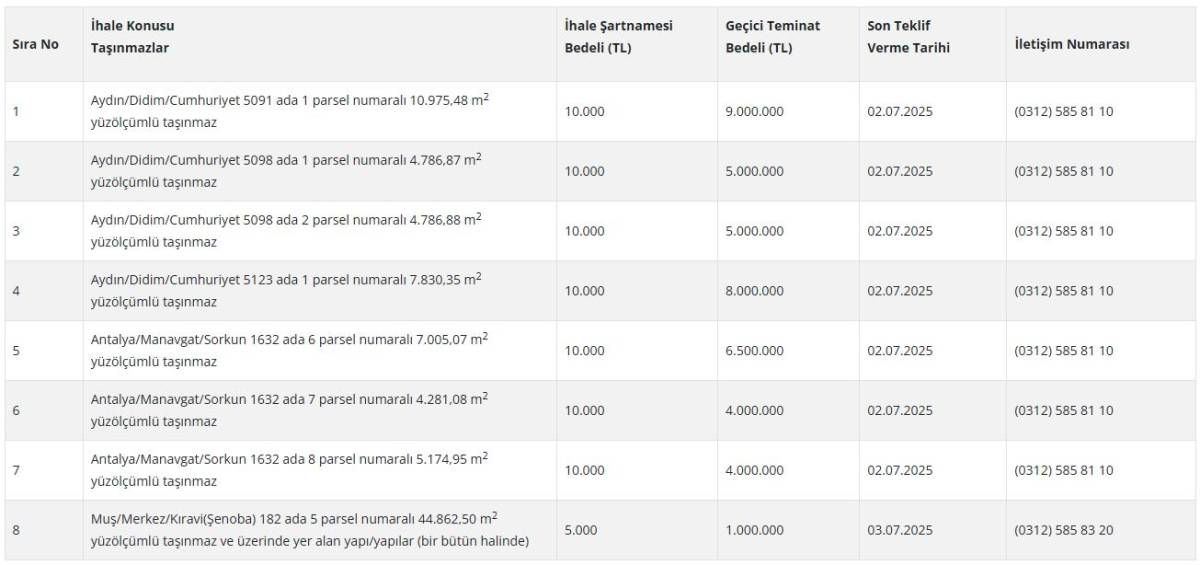This screenshot has width=1200, height=565.
Task: Select the Didim 5098 ada 1 parsel description
Action: [x=286, y=171]
